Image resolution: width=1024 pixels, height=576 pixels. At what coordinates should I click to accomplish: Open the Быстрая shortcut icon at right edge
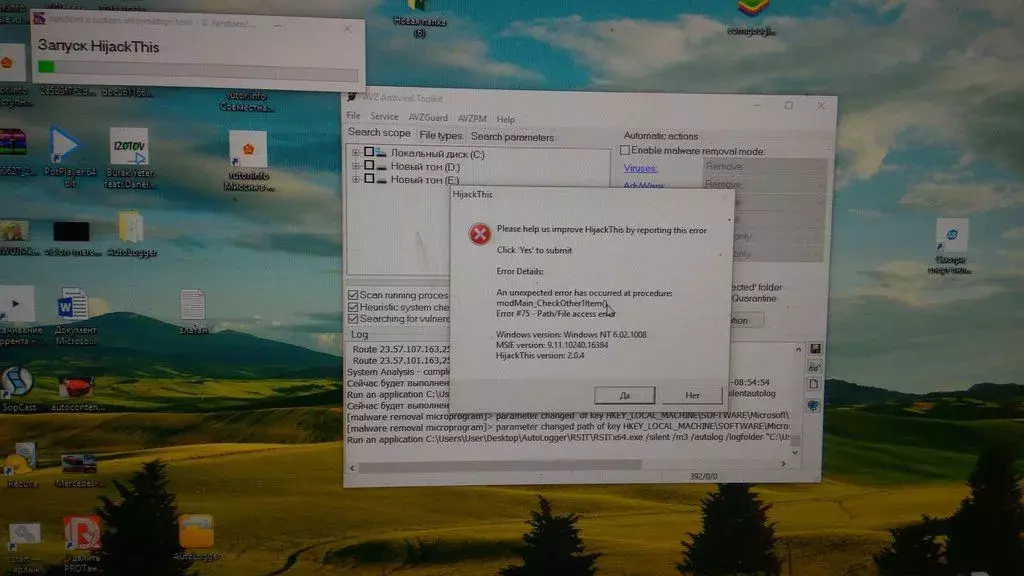[x=952, y=235]
